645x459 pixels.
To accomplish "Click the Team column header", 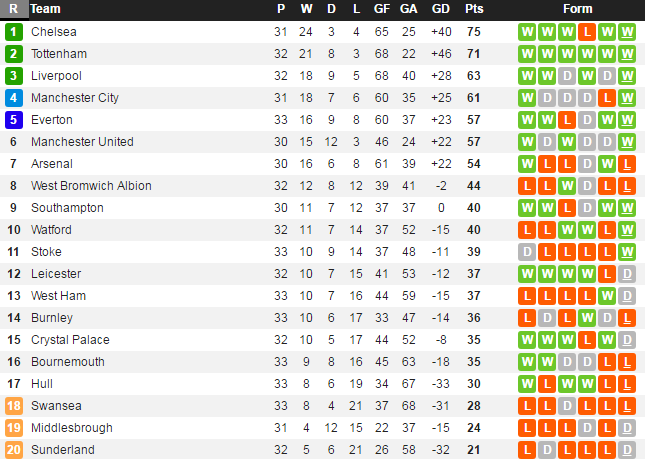I will (x=46, y=9).
